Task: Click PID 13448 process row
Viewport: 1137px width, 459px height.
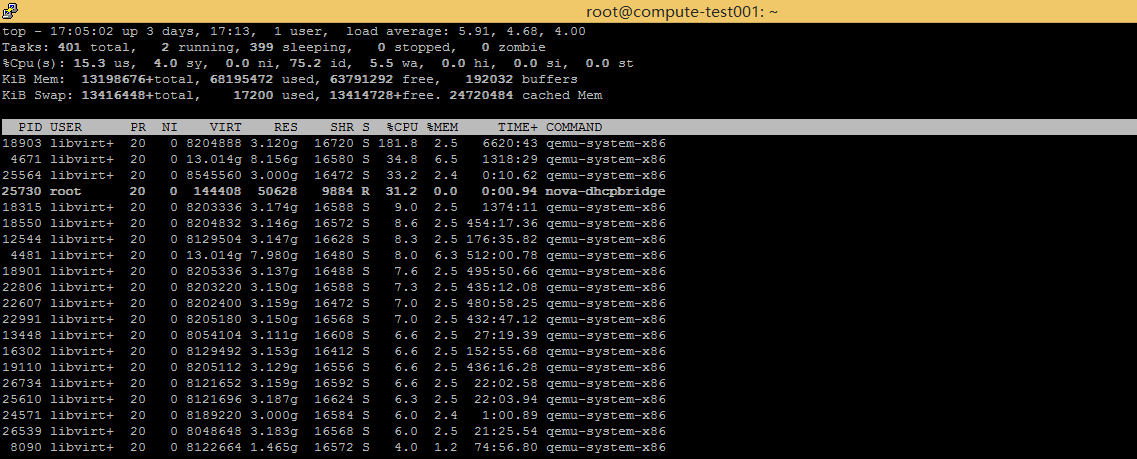Action: click(334, 335)
